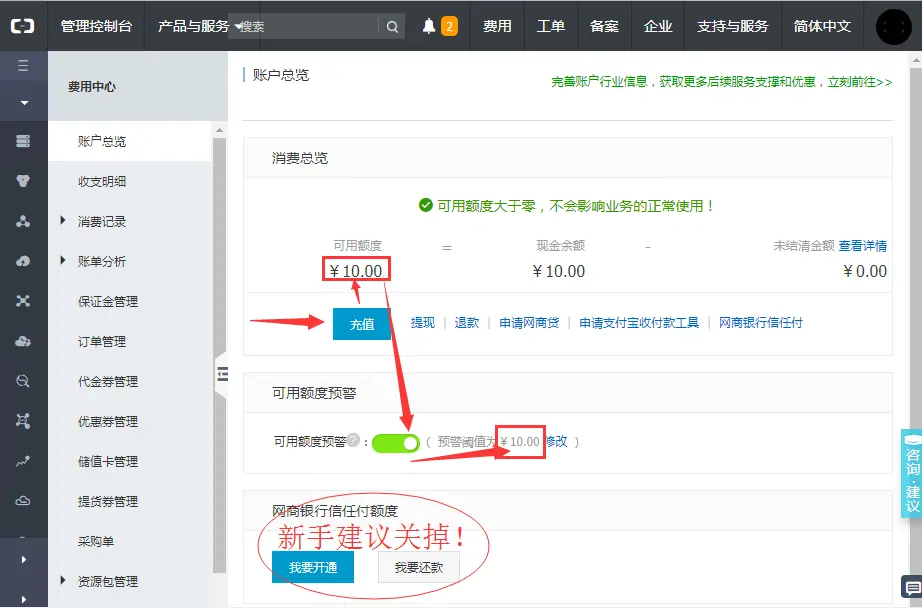922x608 pixels.
Task: Collapse the dark sidebar down-caret section
Action: point(24,103)
